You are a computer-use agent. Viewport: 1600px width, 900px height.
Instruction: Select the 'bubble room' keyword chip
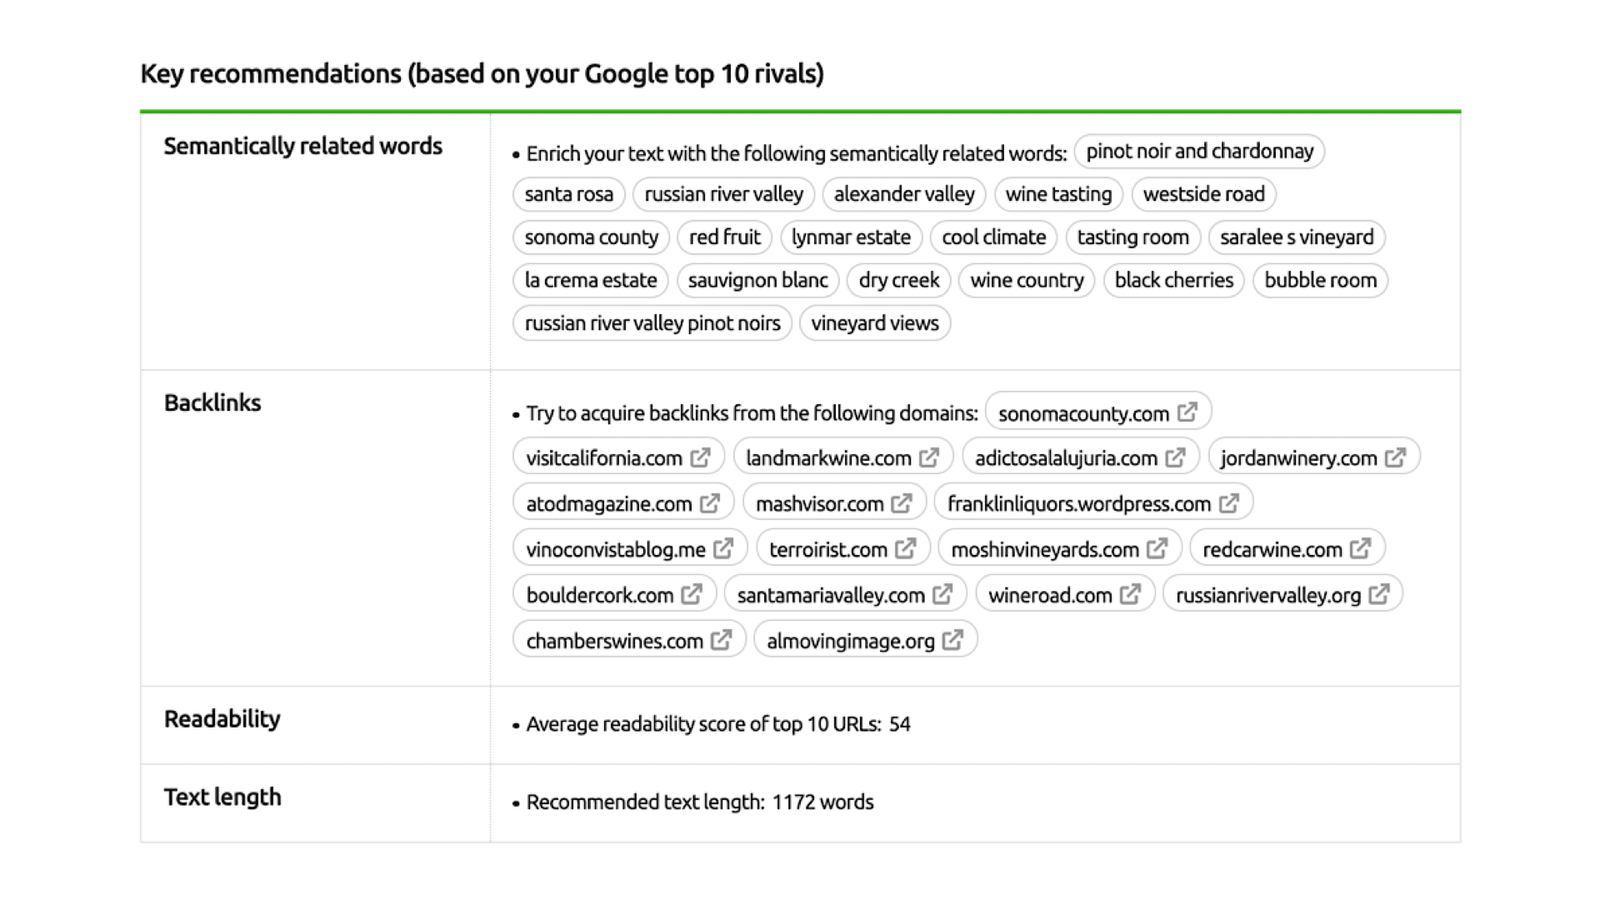1319,280
